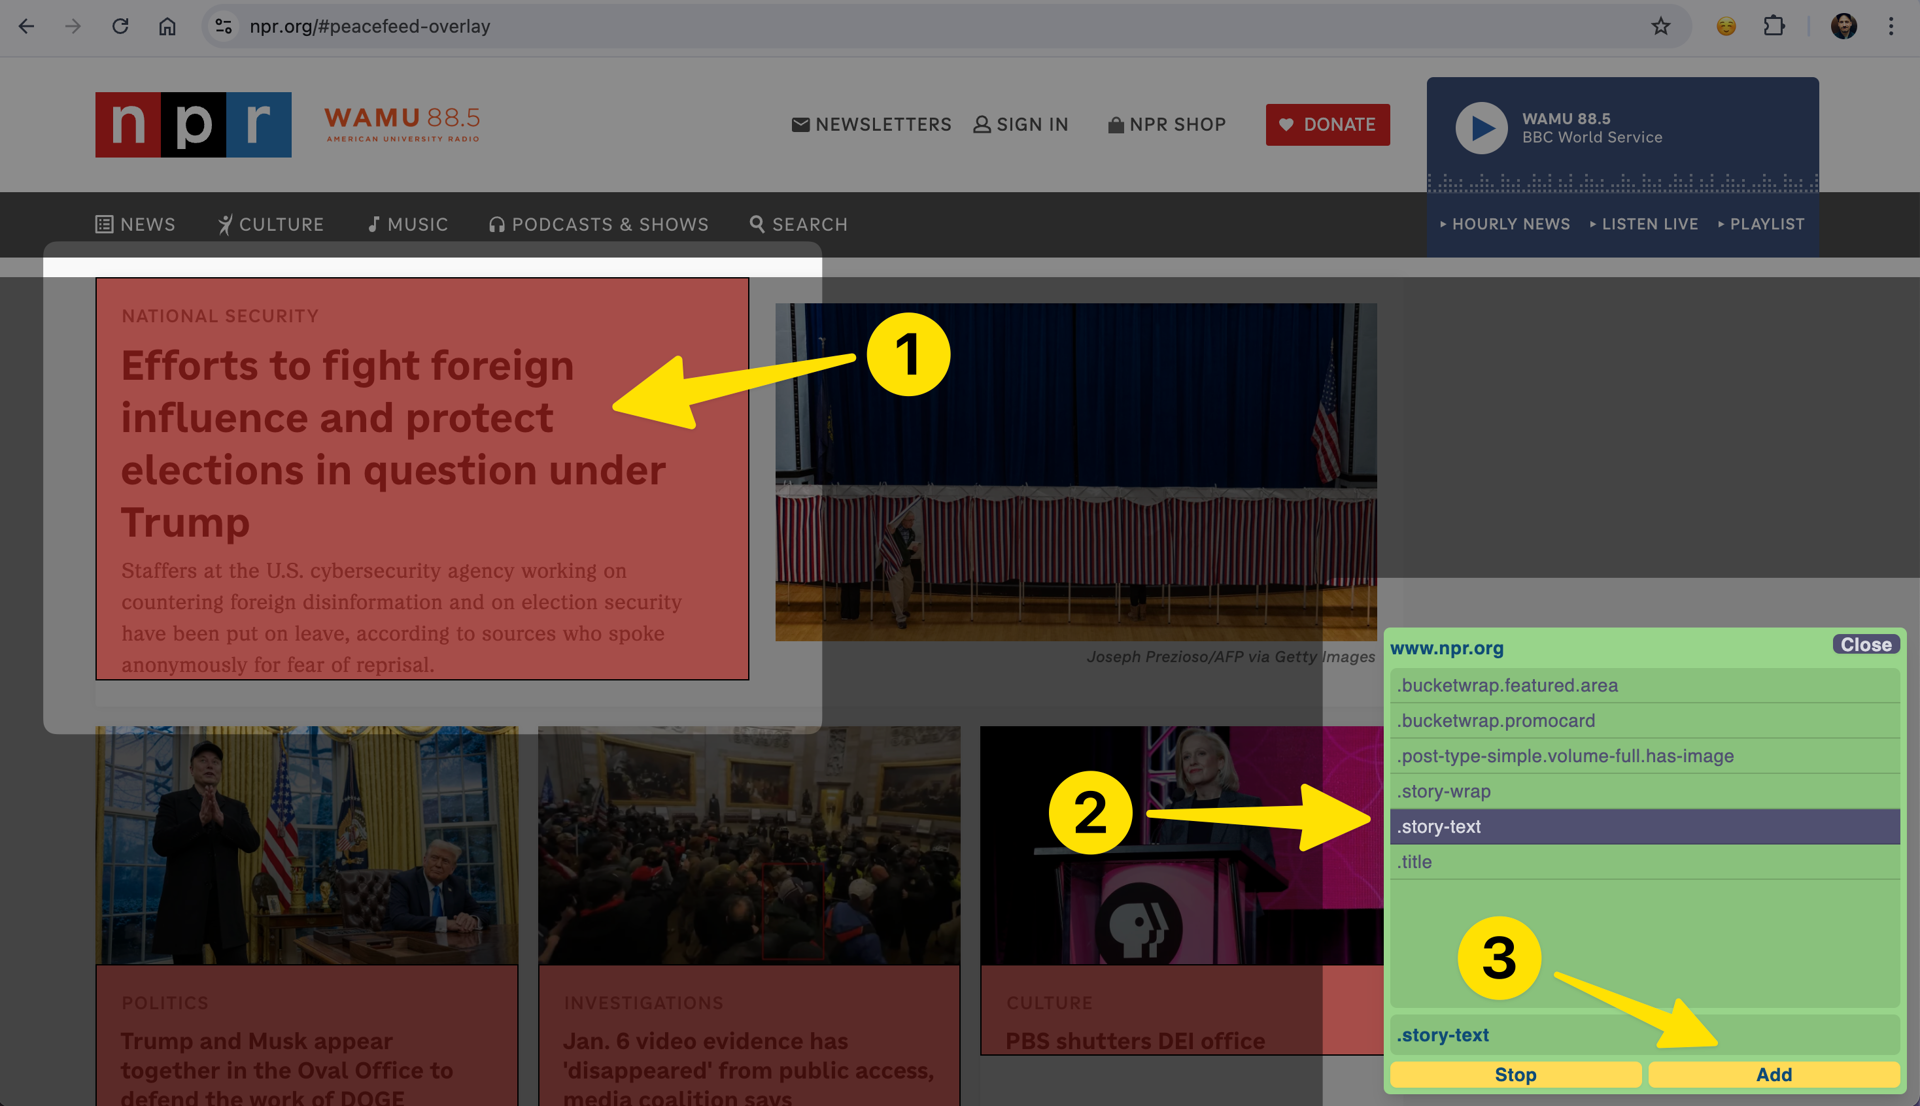This screenshot has height=1106, width=1920.
Task: Open the Chrome profile avatar
Action: [x=1844, y=26]
